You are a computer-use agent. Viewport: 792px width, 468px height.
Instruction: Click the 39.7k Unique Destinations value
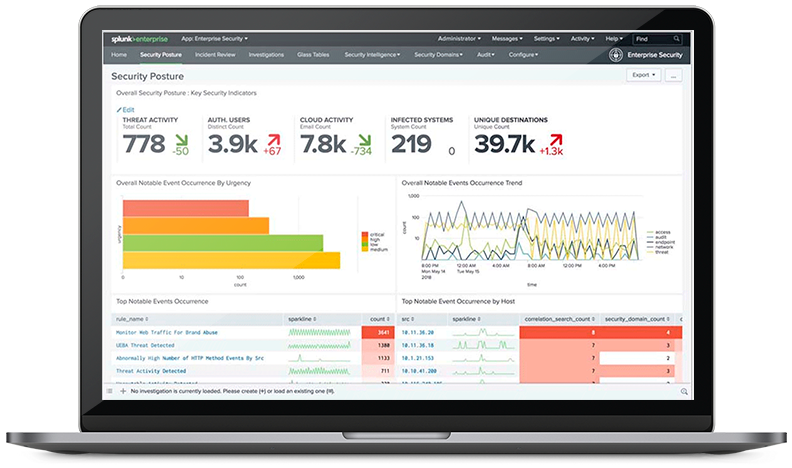[x=504, y=144]
